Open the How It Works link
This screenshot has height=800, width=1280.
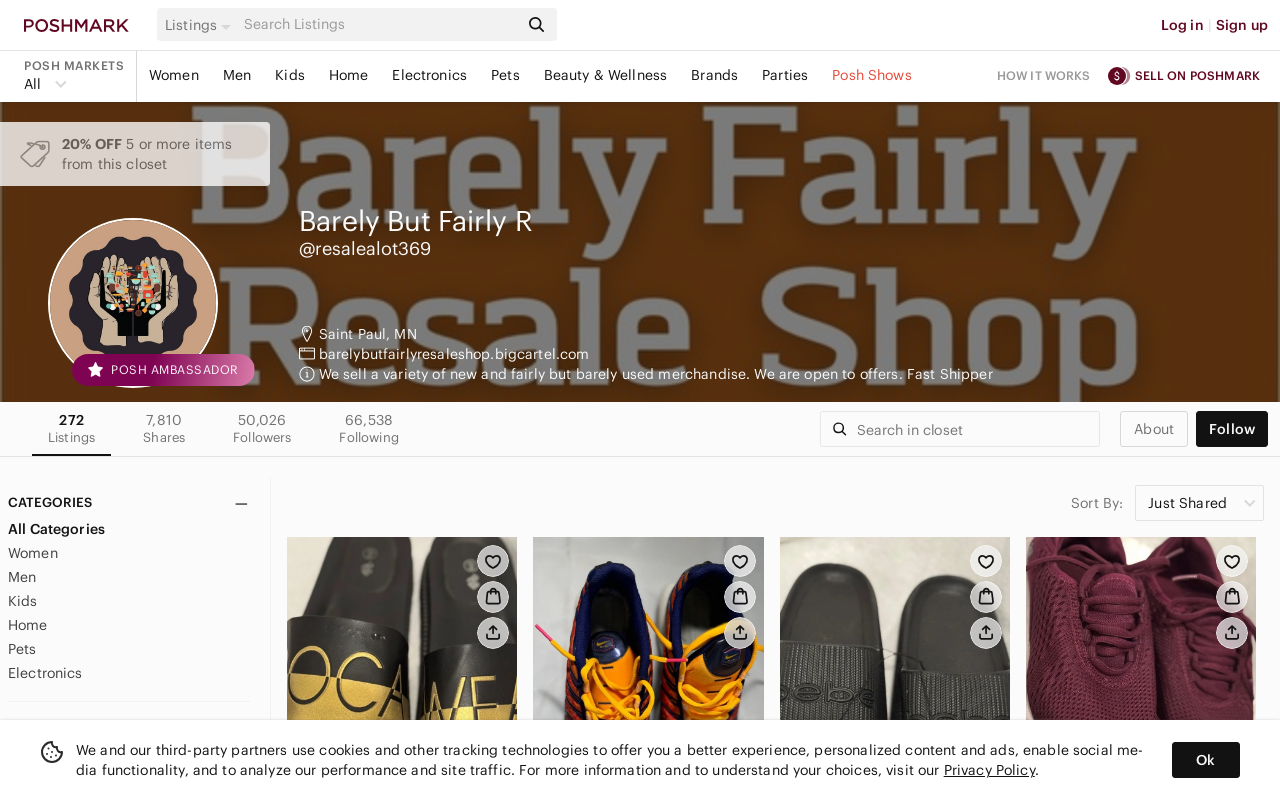point(1043,76)
